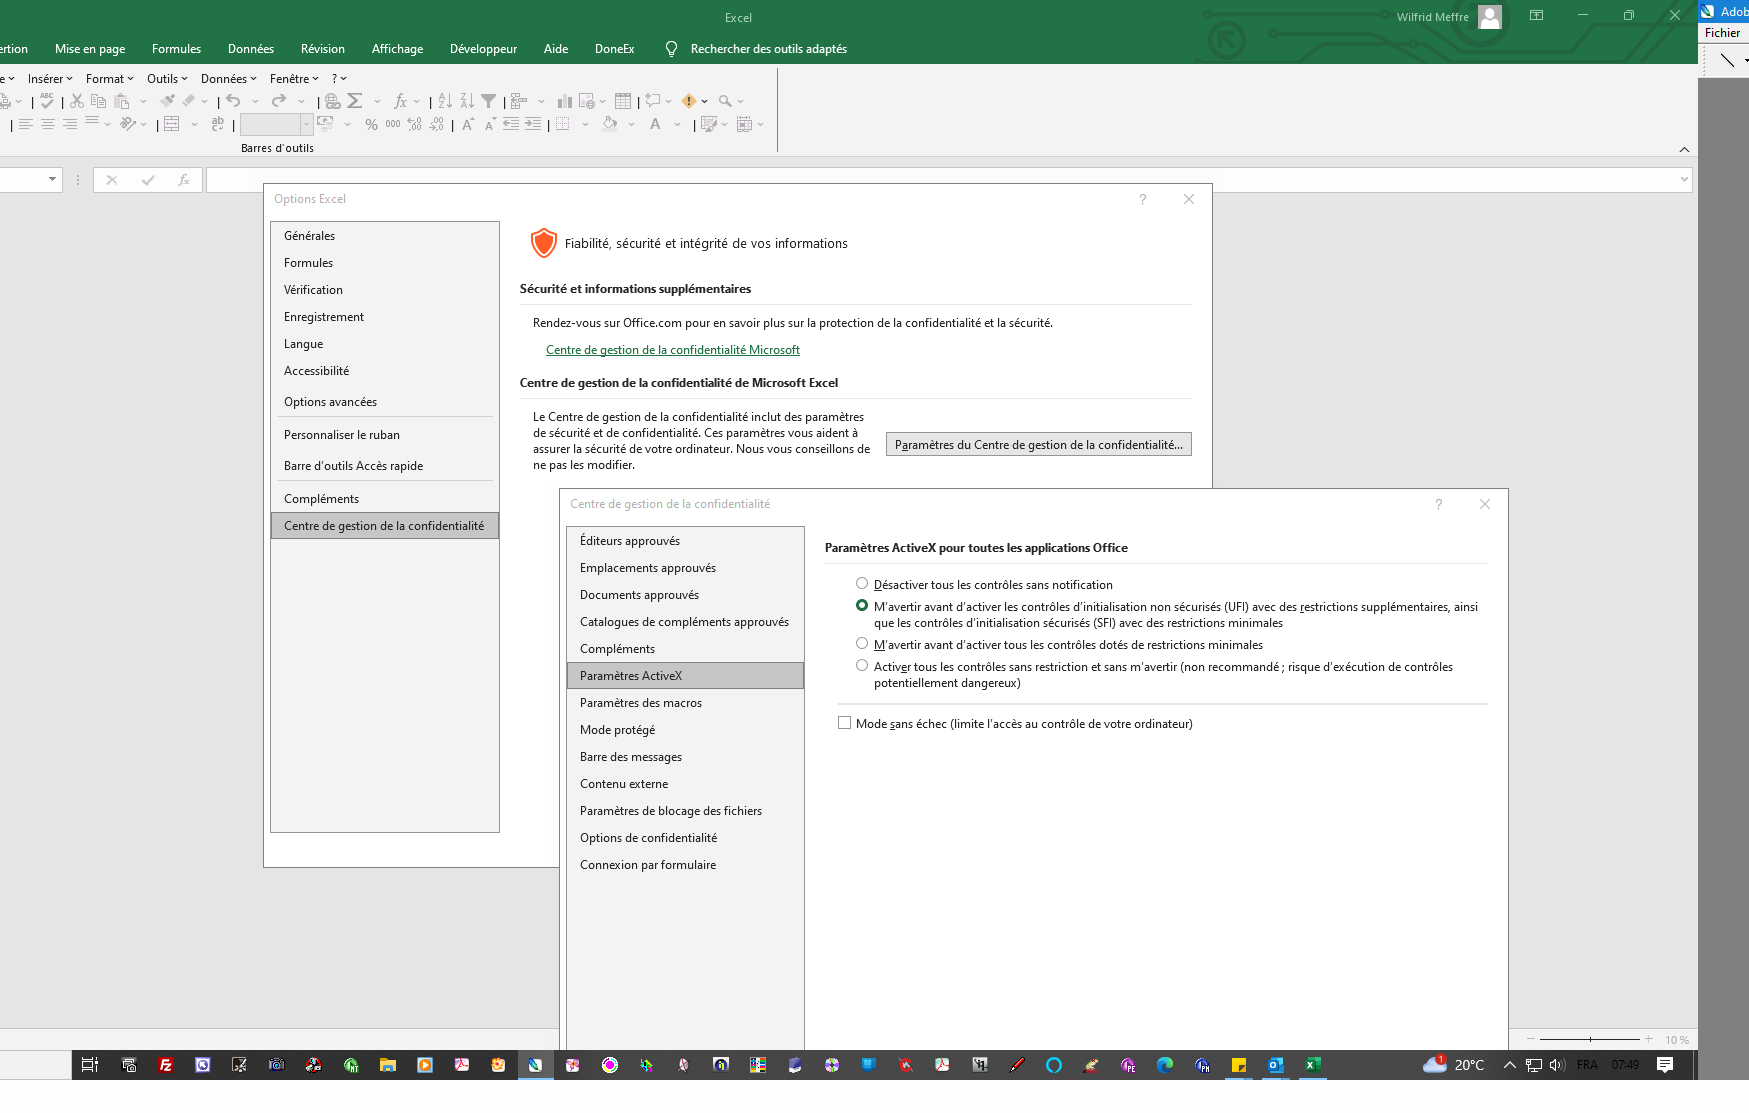The image size is (1749, 1113).
Task: Click the insert function fx toolbar icon
Action: tap(400, 101)
